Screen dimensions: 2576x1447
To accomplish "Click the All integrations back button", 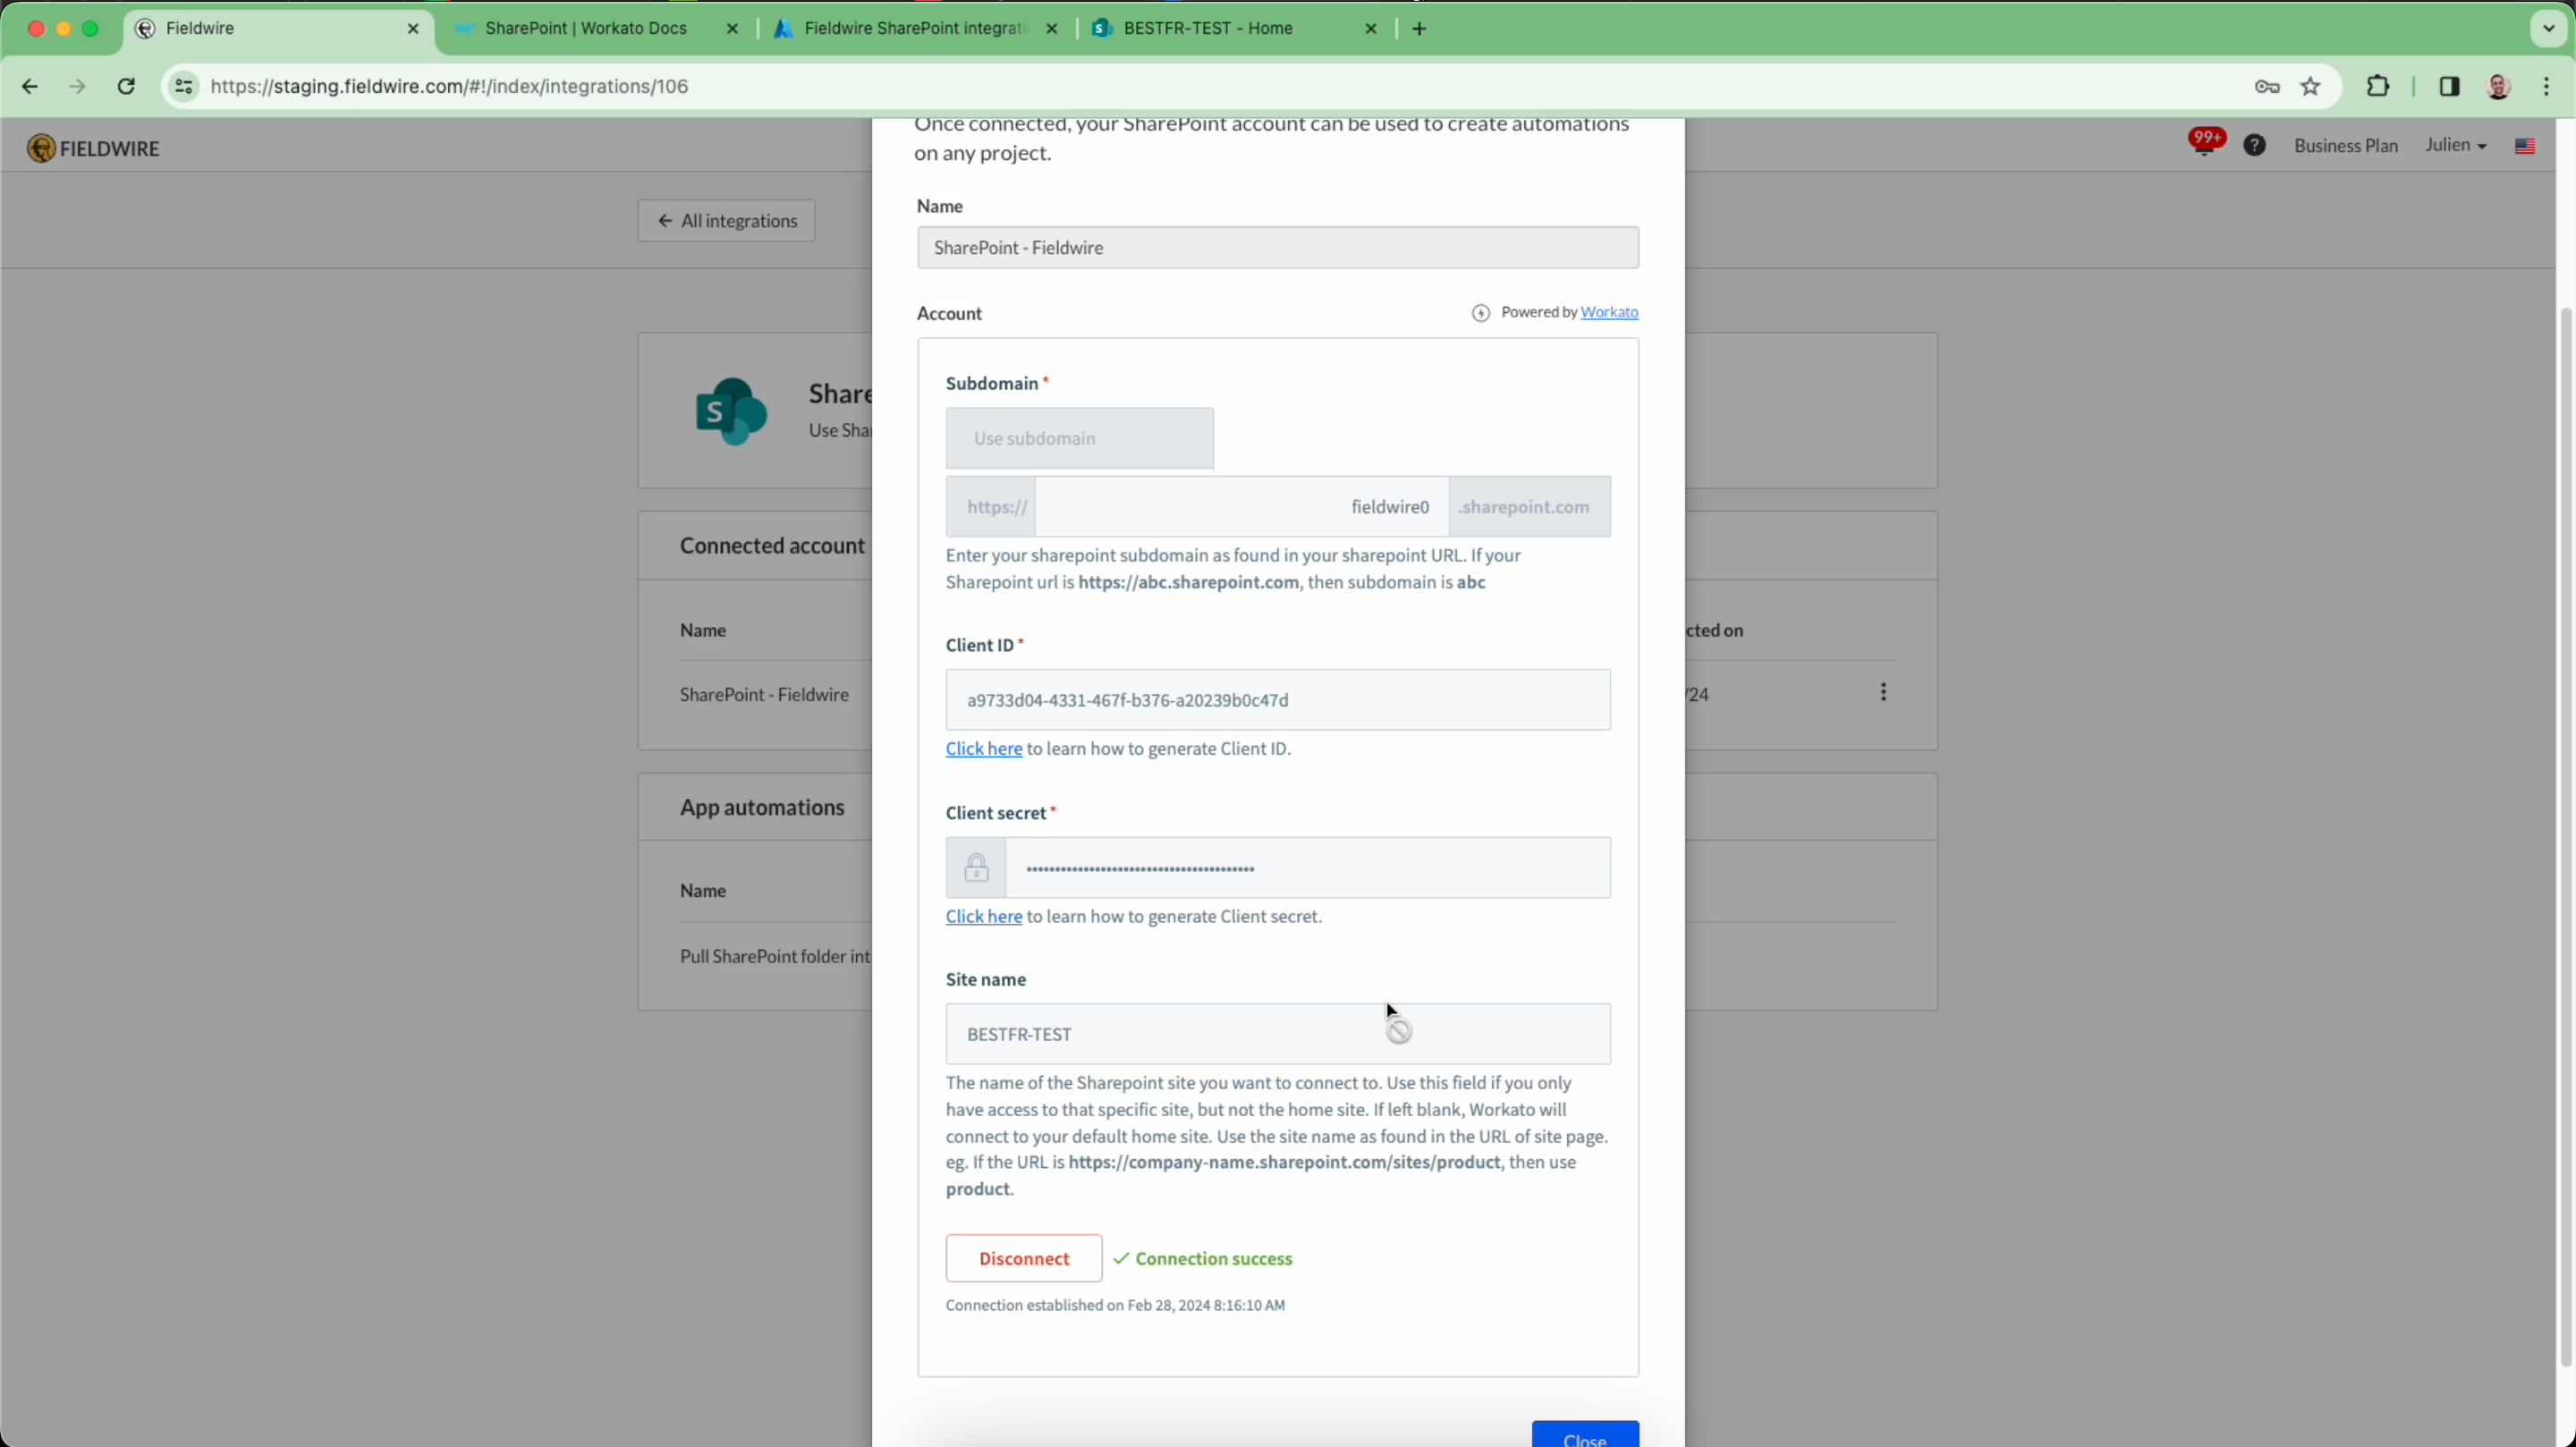I will click(726, 221).
